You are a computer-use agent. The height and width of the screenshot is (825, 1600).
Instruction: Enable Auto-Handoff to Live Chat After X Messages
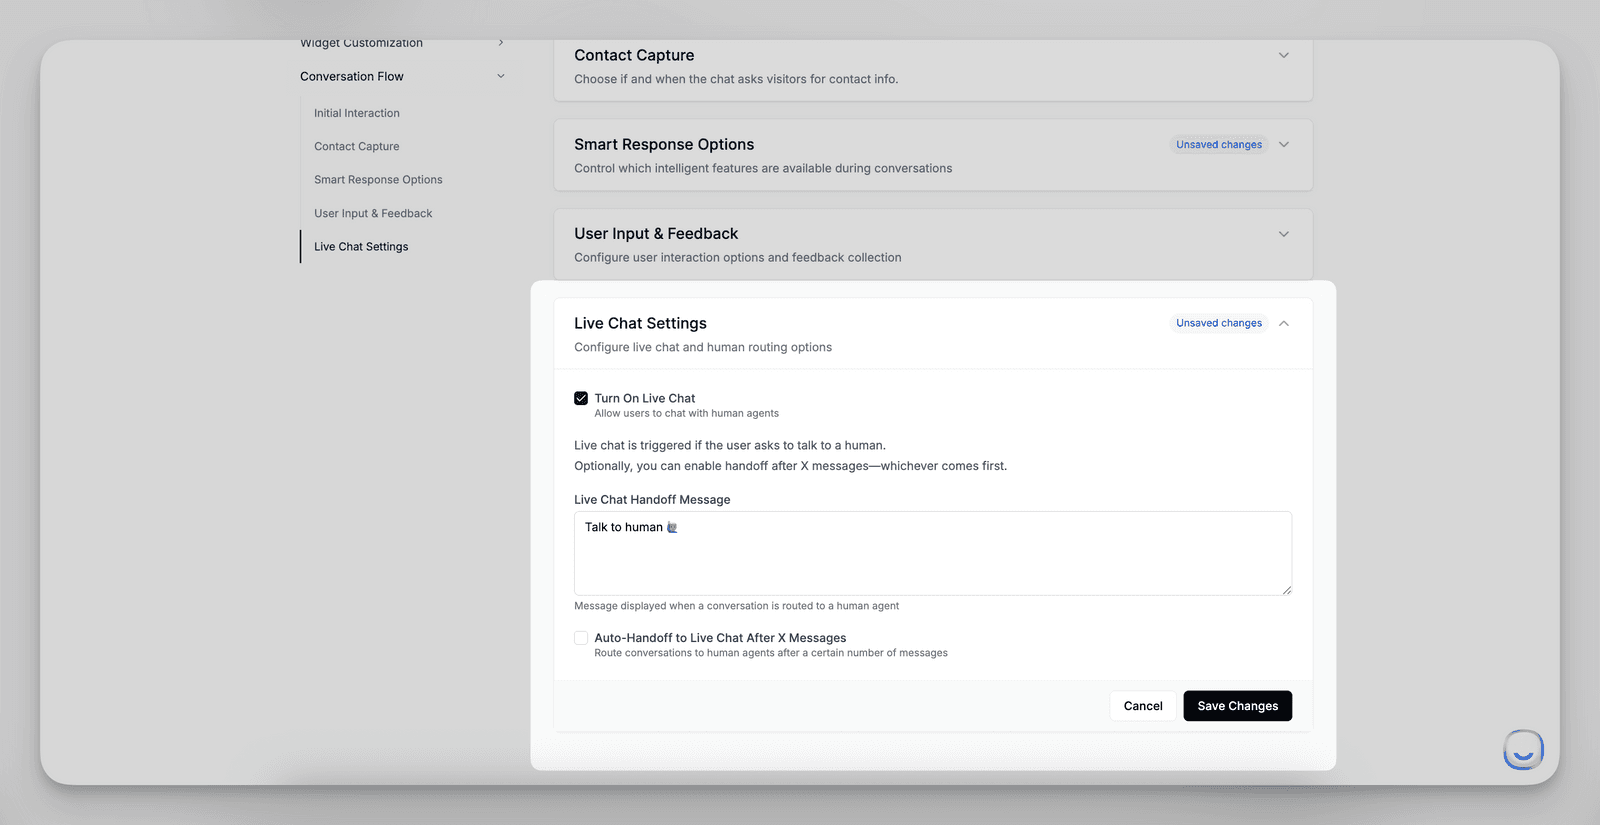click(581, 638)
